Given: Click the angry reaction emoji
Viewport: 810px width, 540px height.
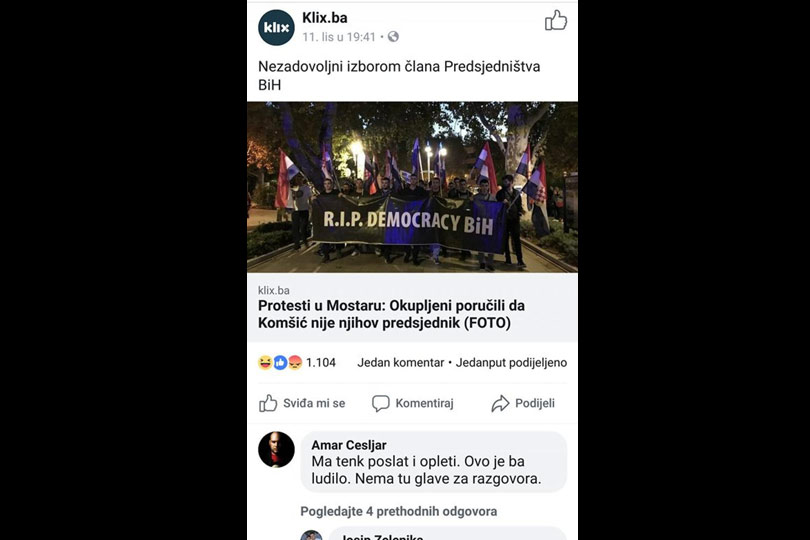Looking at the screenshot, I should point(295,363).
